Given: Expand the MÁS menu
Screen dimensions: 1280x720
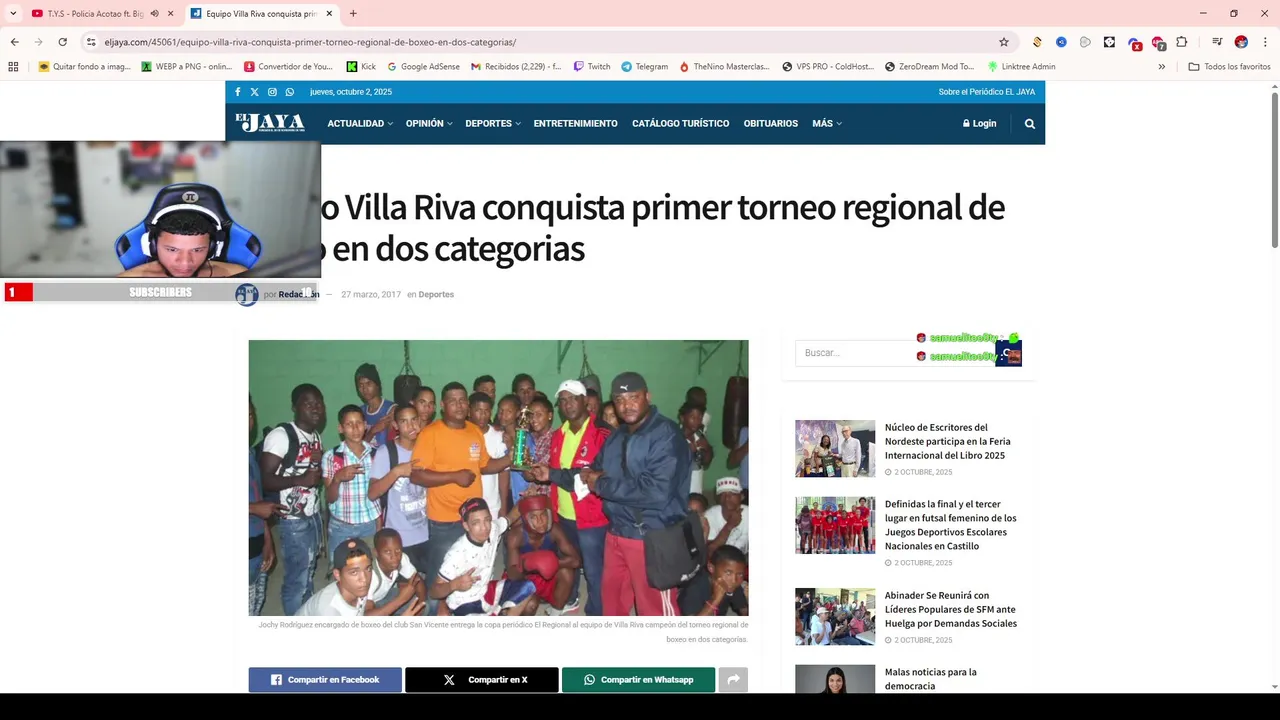Looking at the screenshot, I should point(827,124).
